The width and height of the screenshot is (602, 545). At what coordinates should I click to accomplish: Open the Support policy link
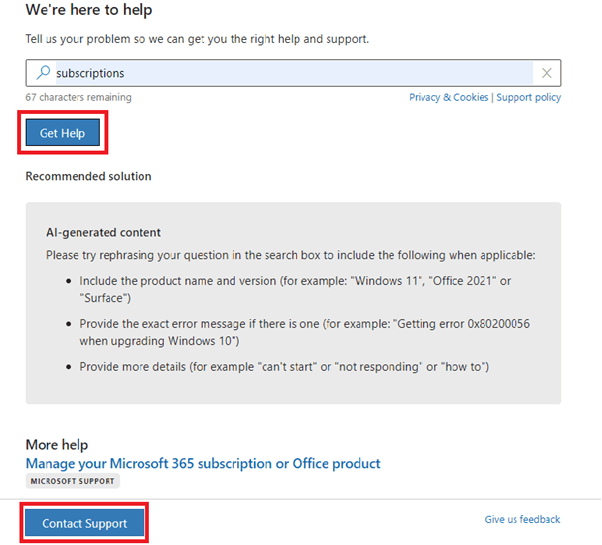point(528,97)
